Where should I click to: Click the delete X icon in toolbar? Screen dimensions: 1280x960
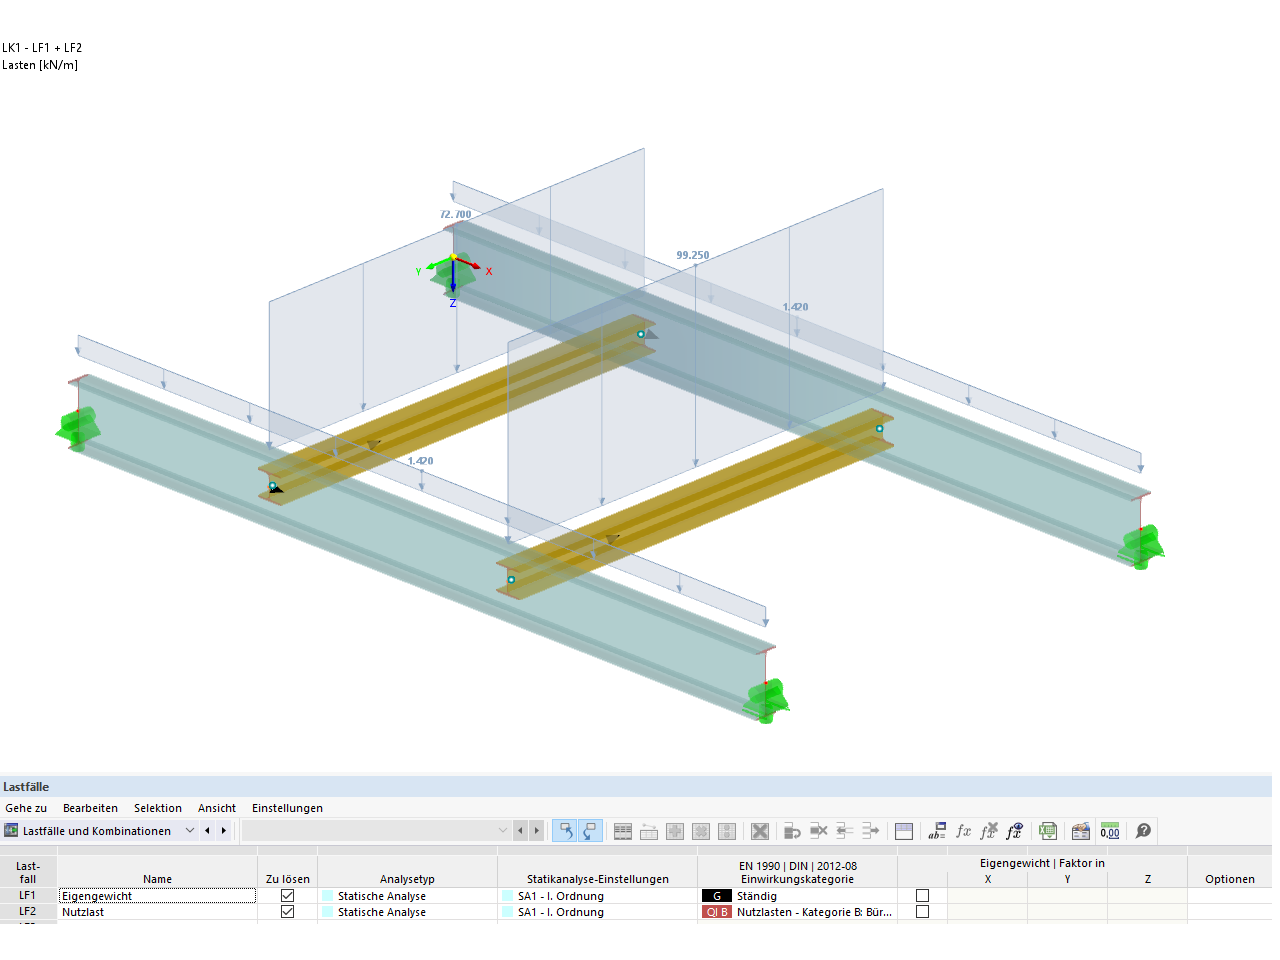pos(760,831)
